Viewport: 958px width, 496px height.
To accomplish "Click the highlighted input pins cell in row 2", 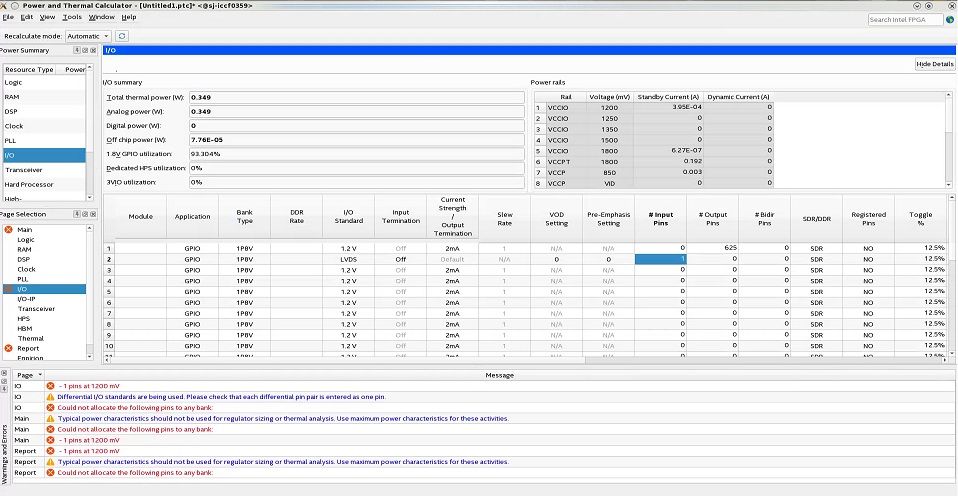I will tap(660, 260).
